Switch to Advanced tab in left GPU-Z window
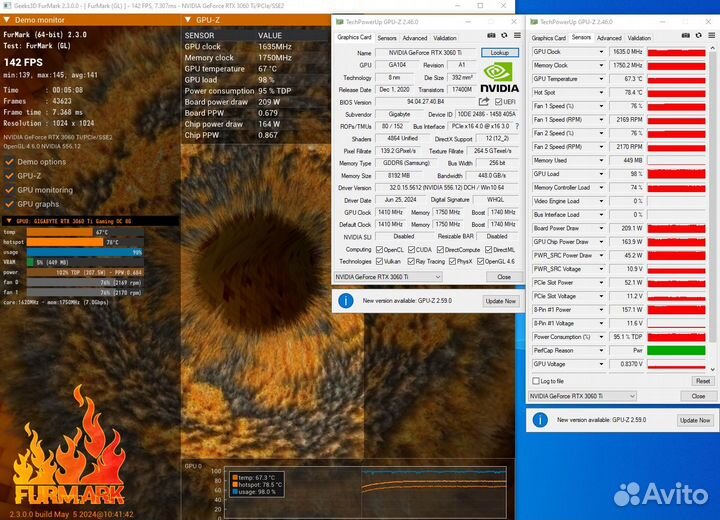 [x=415, y=38]
